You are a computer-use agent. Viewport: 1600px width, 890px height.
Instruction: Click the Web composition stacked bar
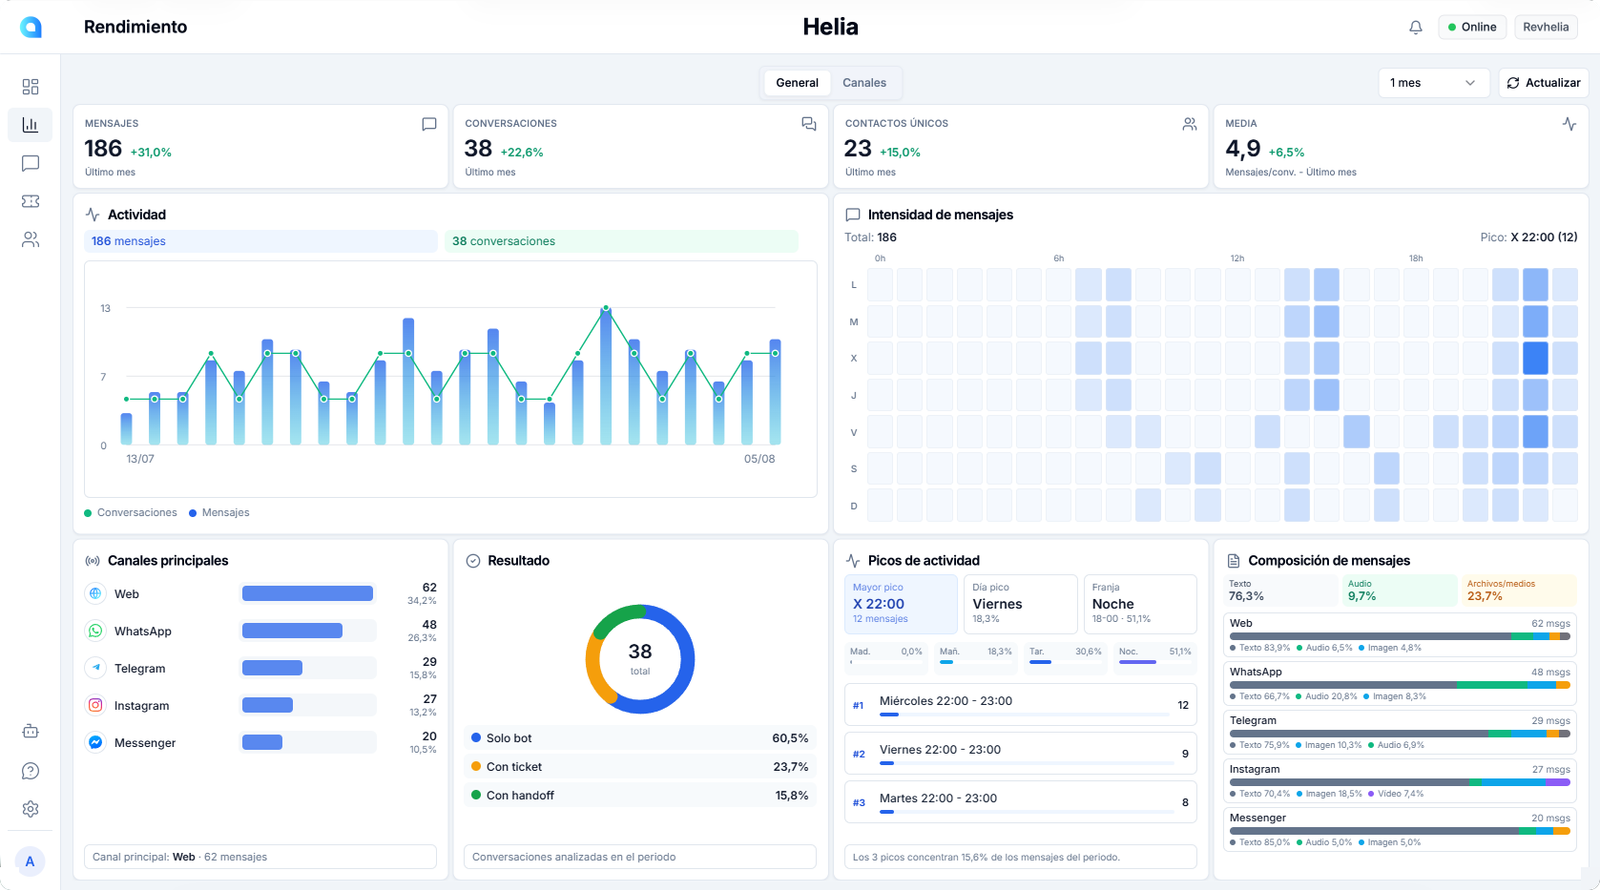point(1400,636)
